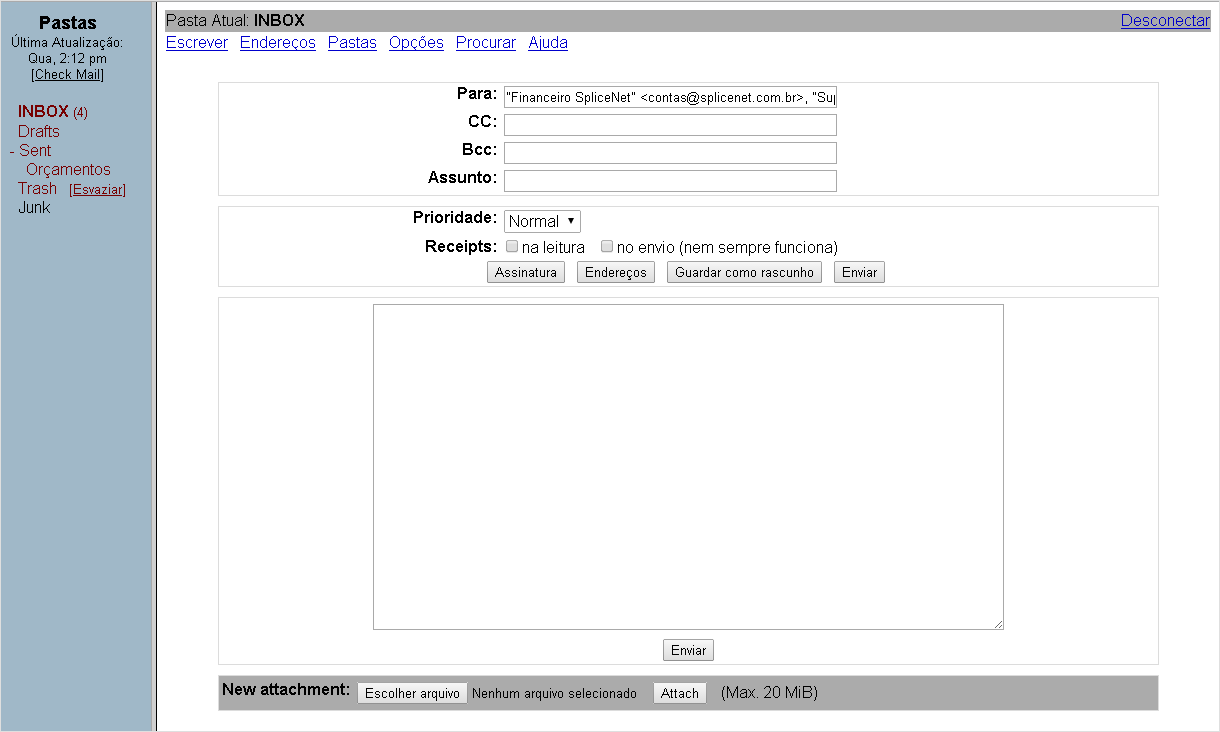The width and height of the screenshot is (1220, 732).
Task: Open the Opções menu link
Action: click(x=416, y=43)
